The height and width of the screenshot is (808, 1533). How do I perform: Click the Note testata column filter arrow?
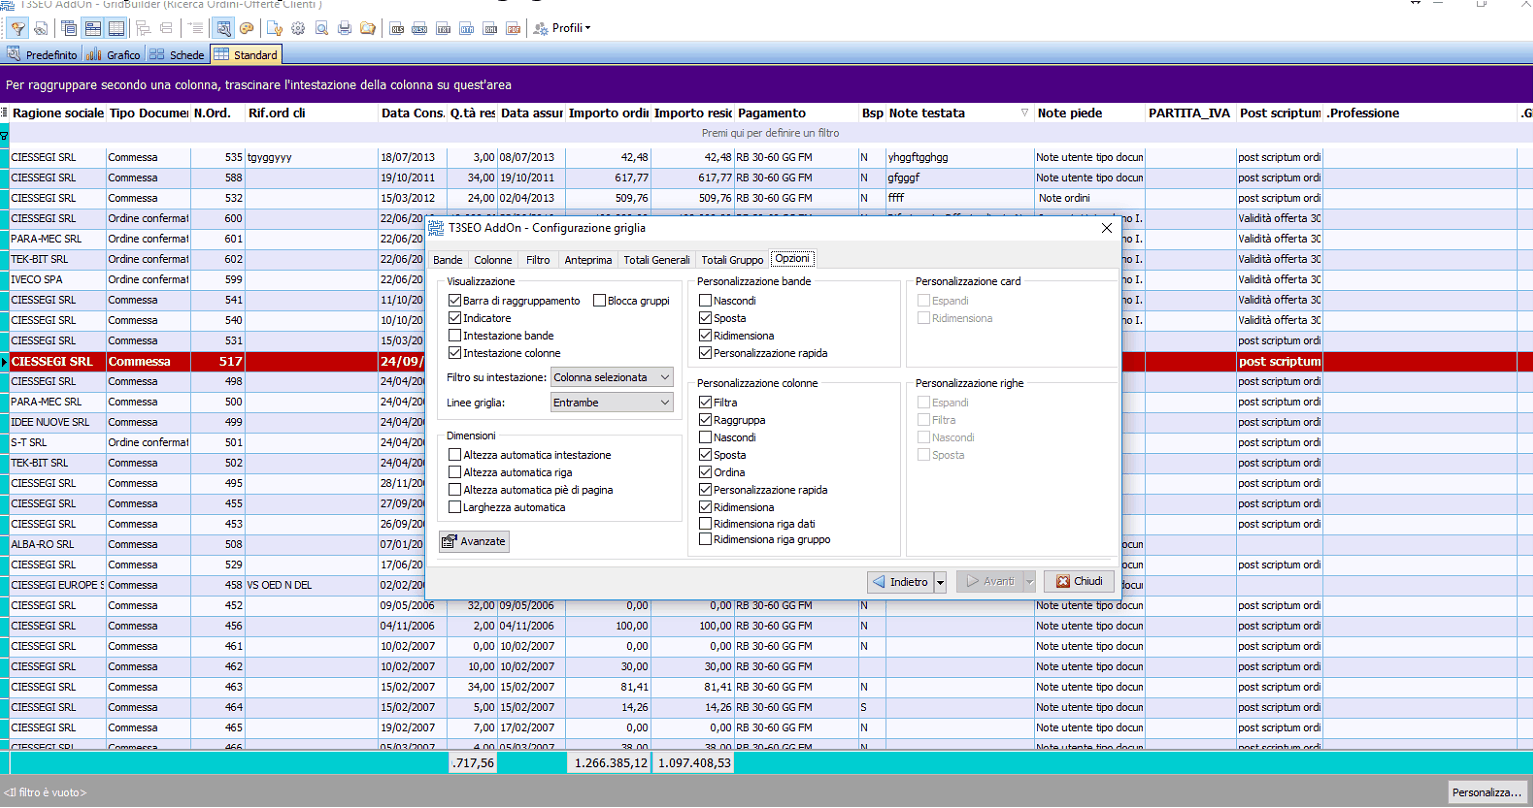coord(1024,113)
